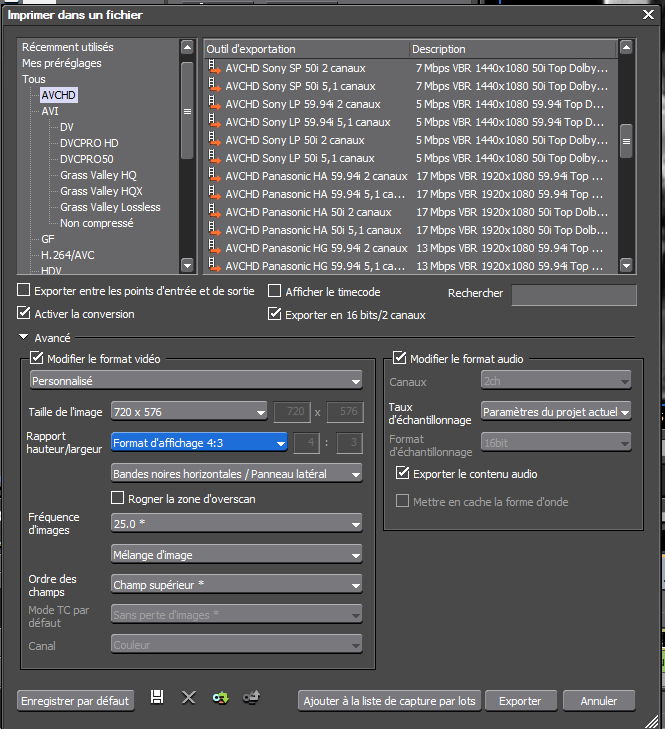665x729 pixels.
Task: Click the delete preset X icon
Action: click(x=188, y=697)
